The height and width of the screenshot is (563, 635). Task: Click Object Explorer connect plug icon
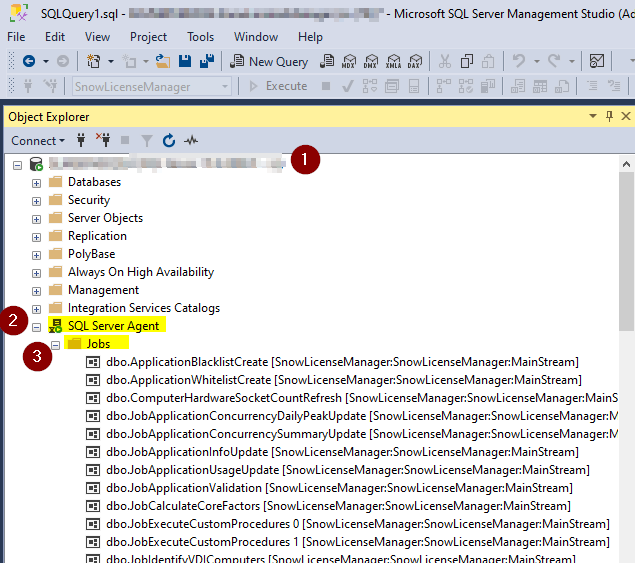point(81,141)
